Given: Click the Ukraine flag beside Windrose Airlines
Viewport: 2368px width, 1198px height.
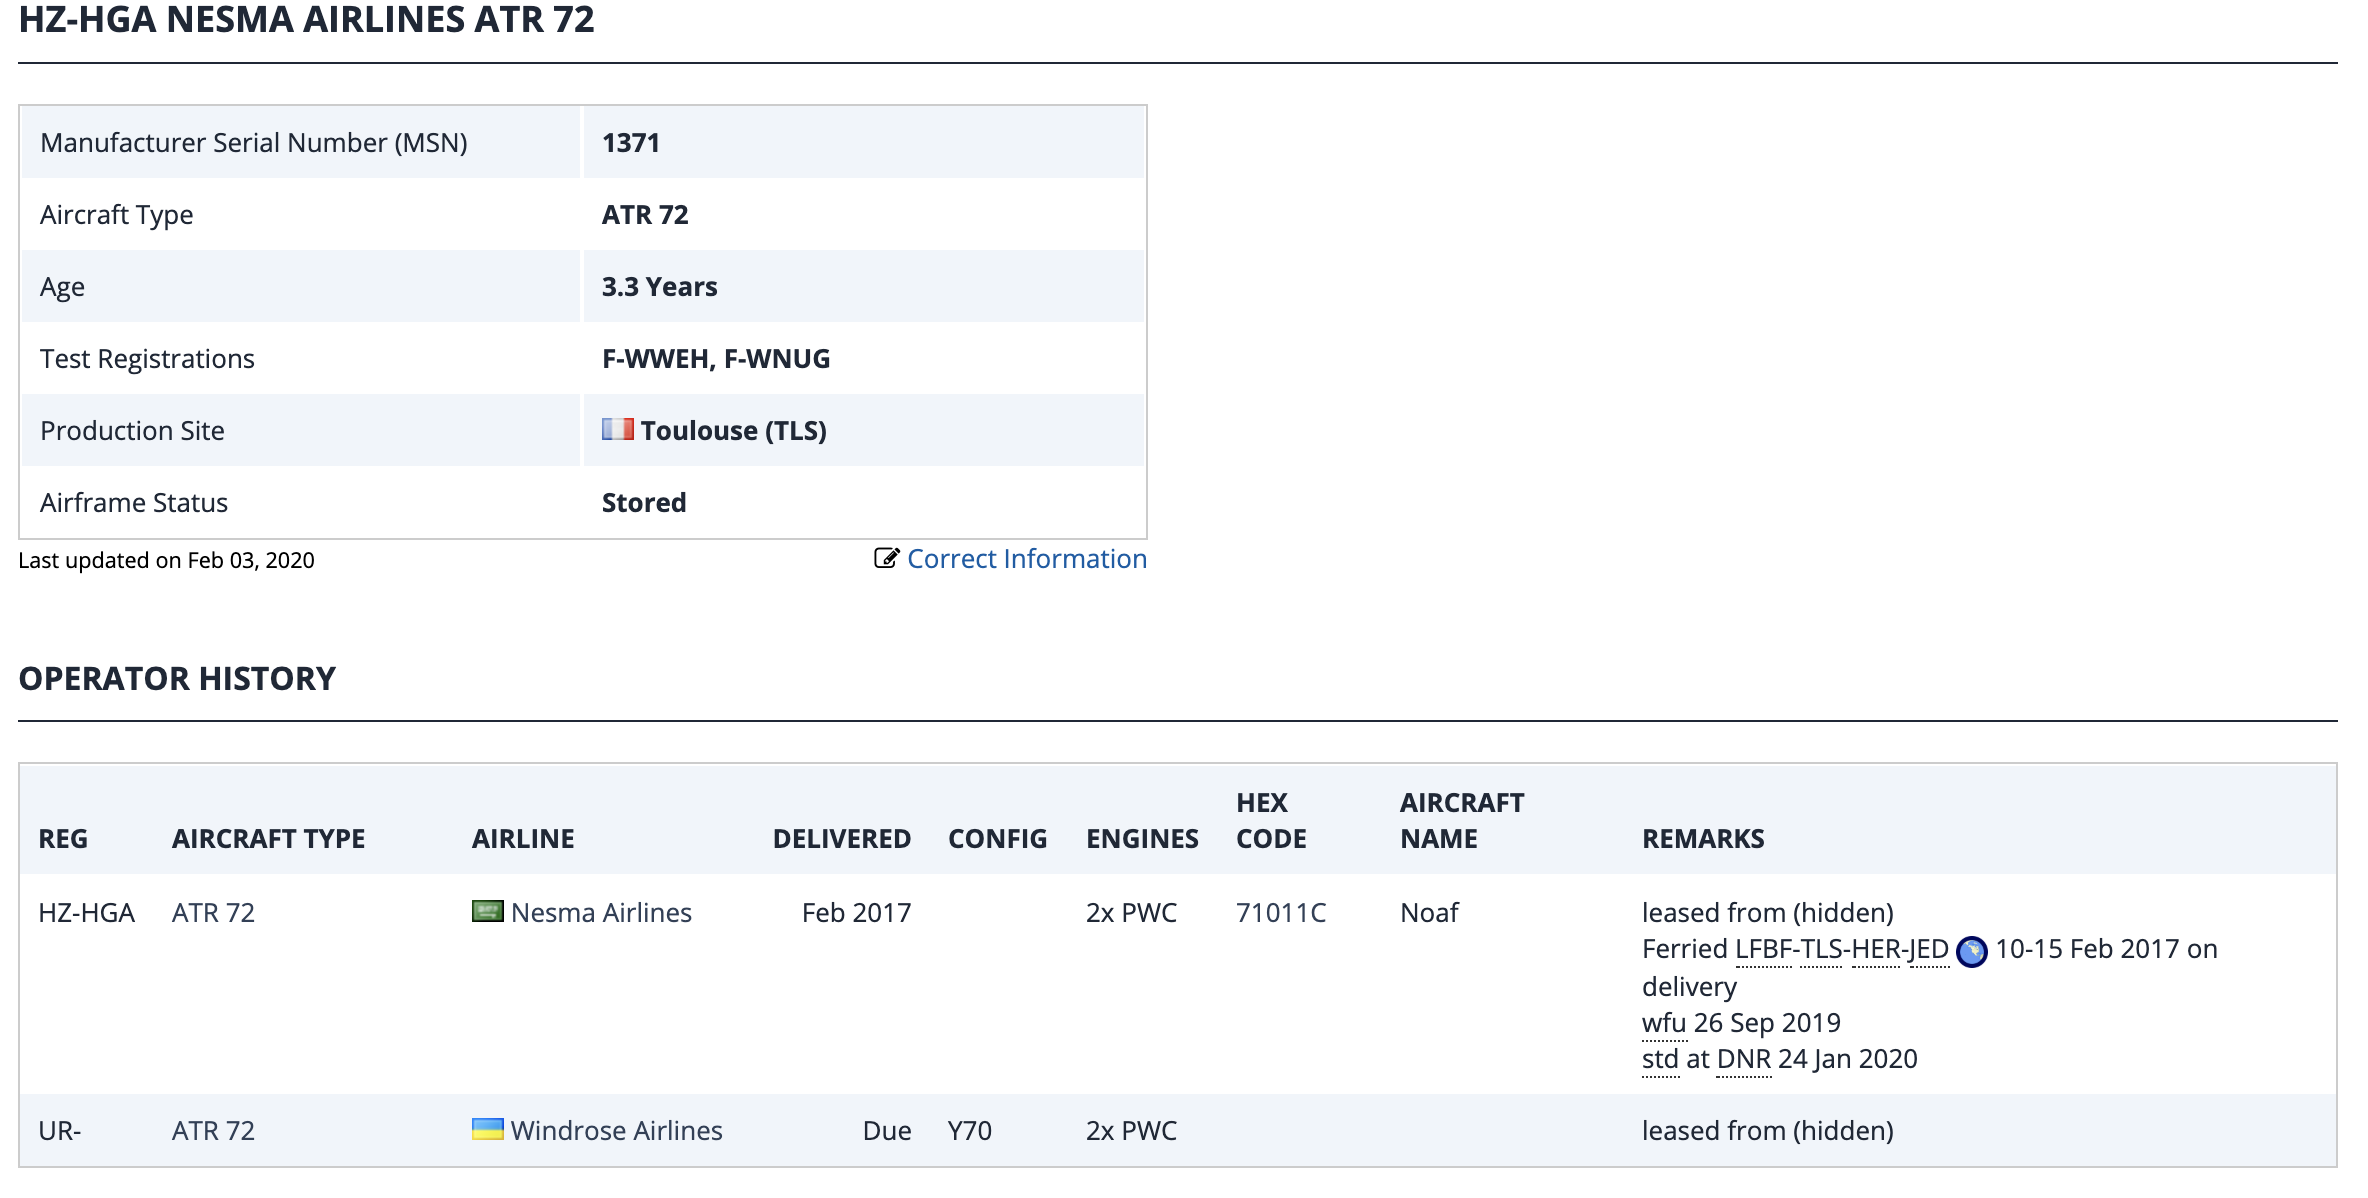Looking at the screenshot, I should point(487,1129).
